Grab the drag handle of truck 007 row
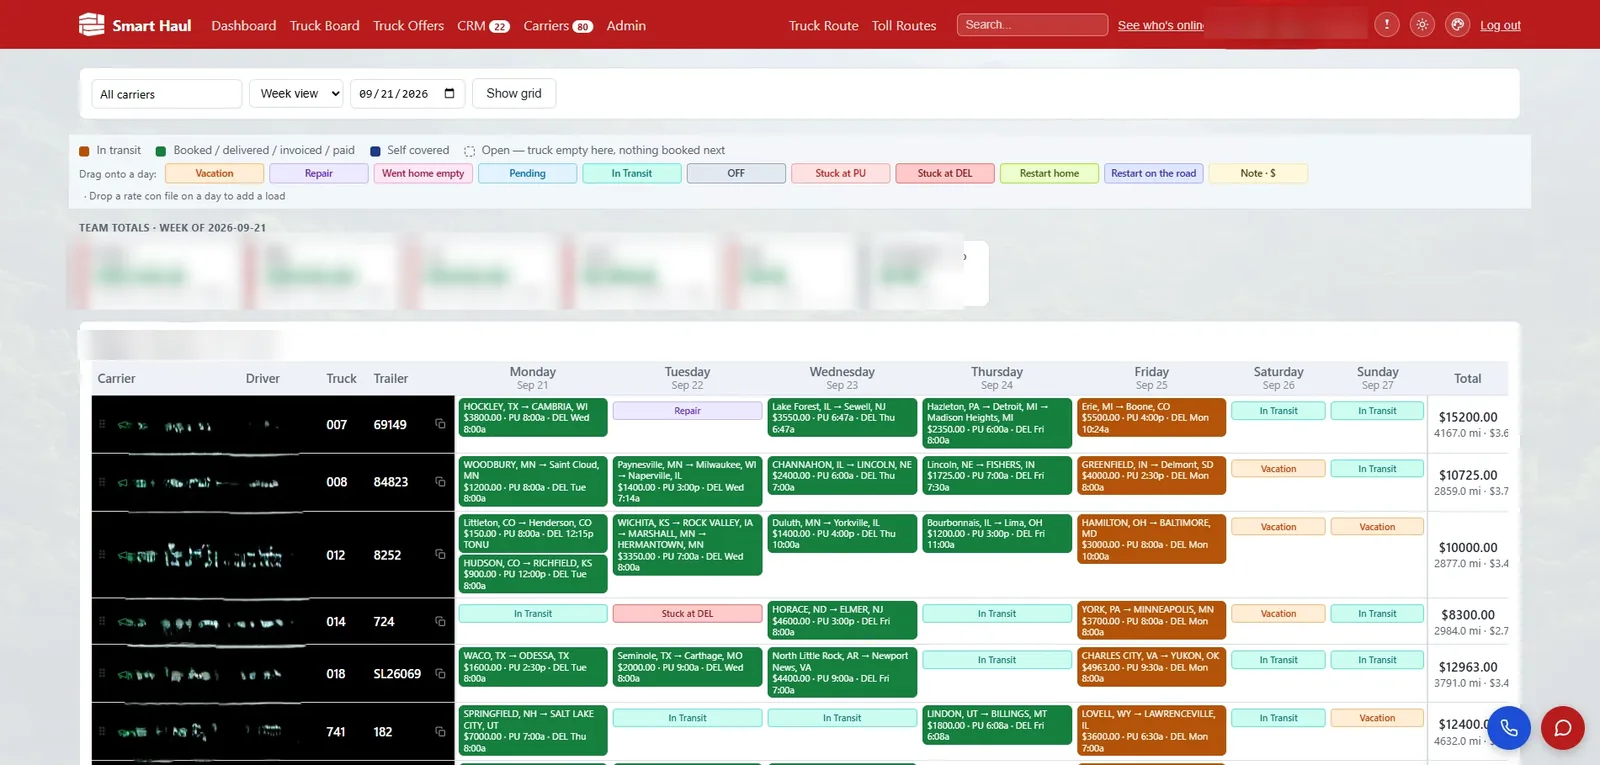1600x765 pixels. click(x=101, y=424)
